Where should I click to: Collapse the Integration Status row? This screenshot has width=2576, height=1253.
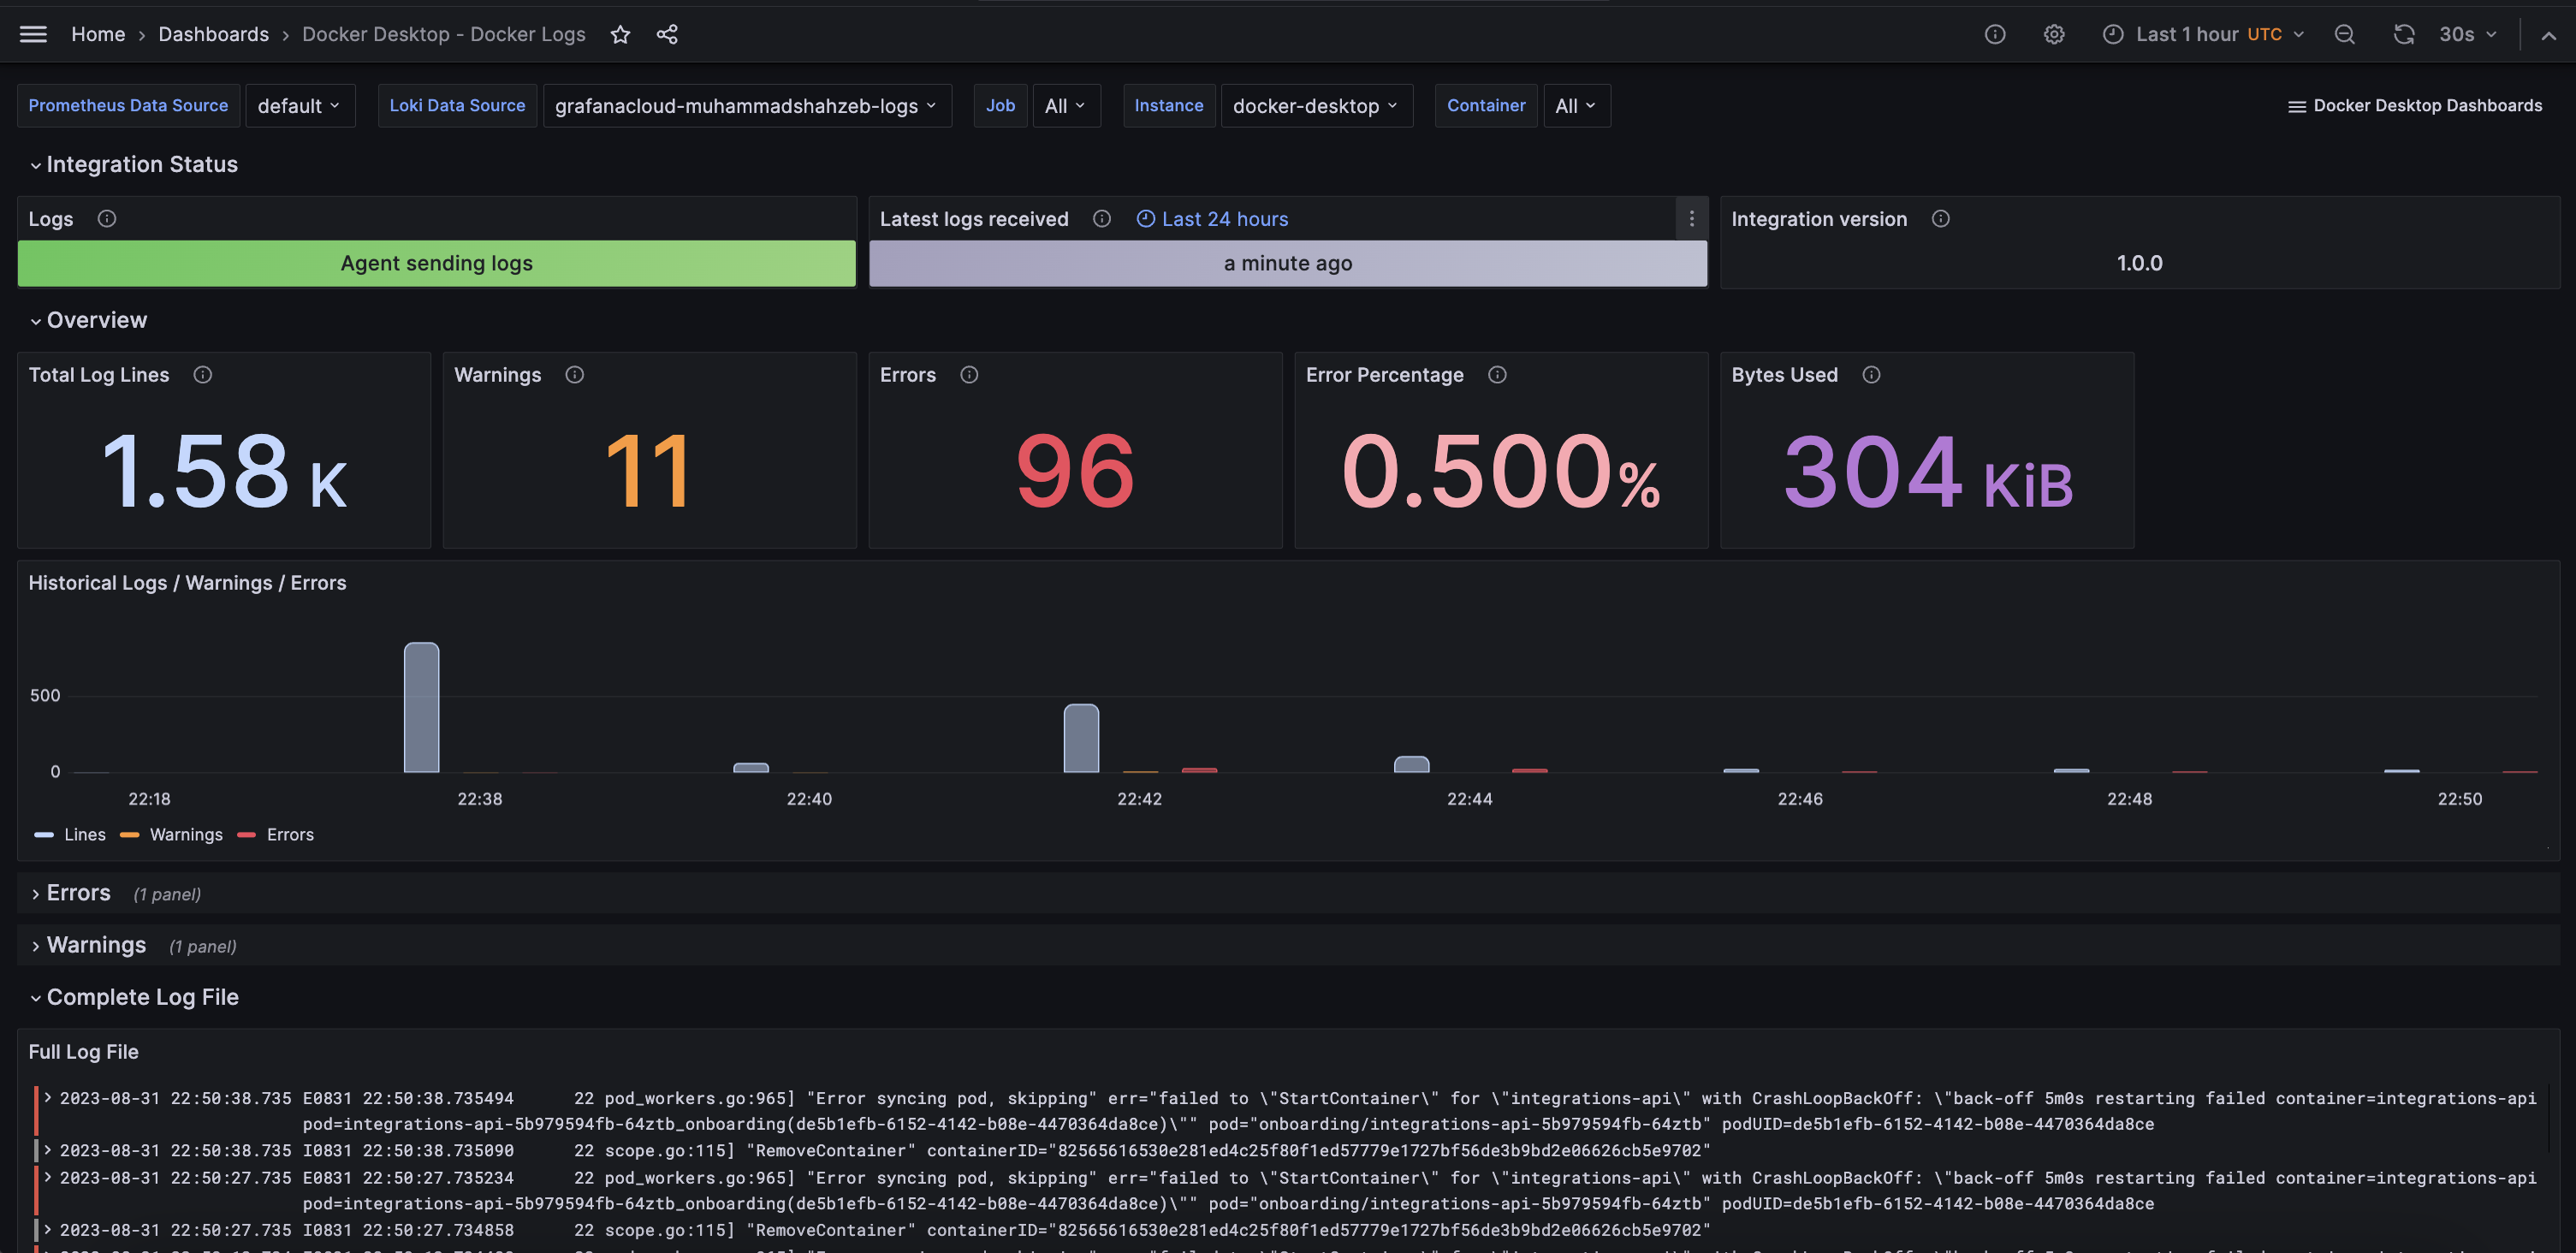pos(141,164)
